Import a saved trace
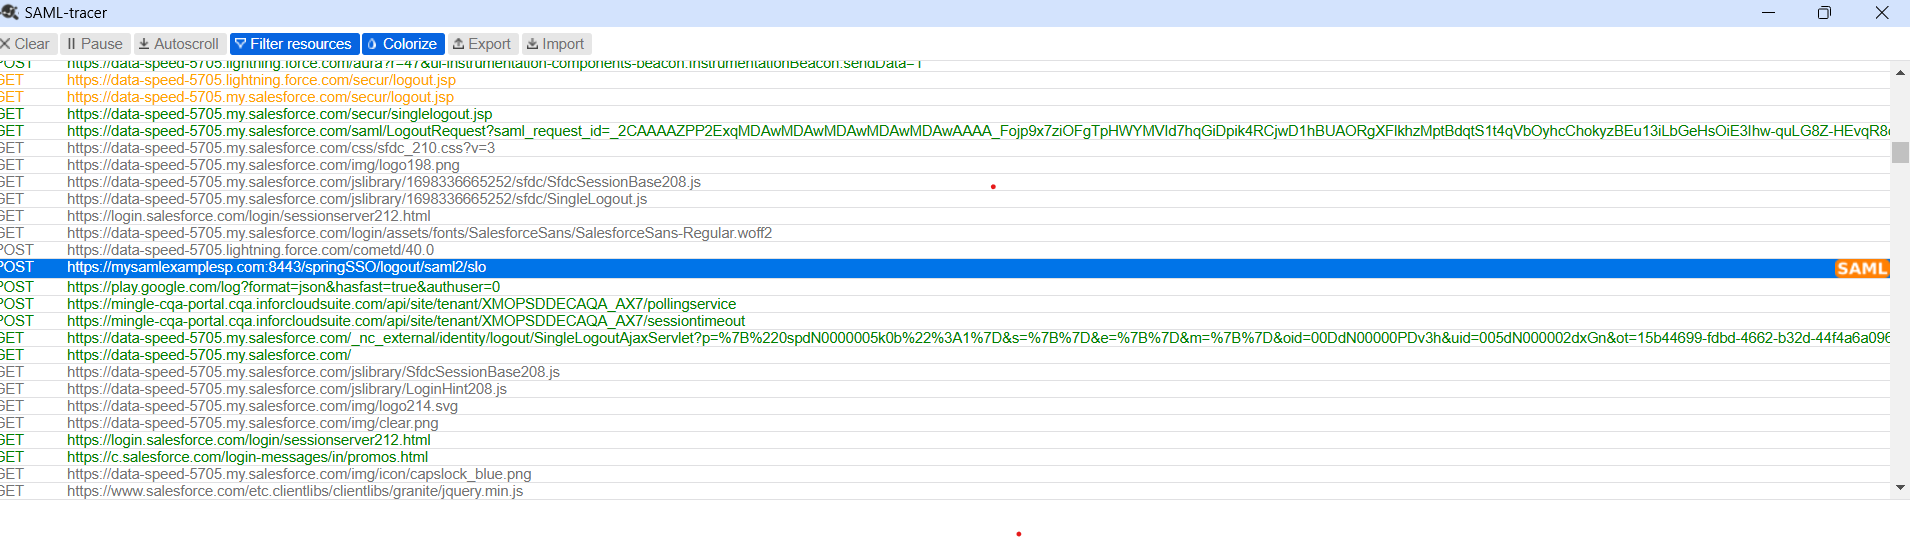The width and height of the screenshot is (1910, 537). [556, 44]
